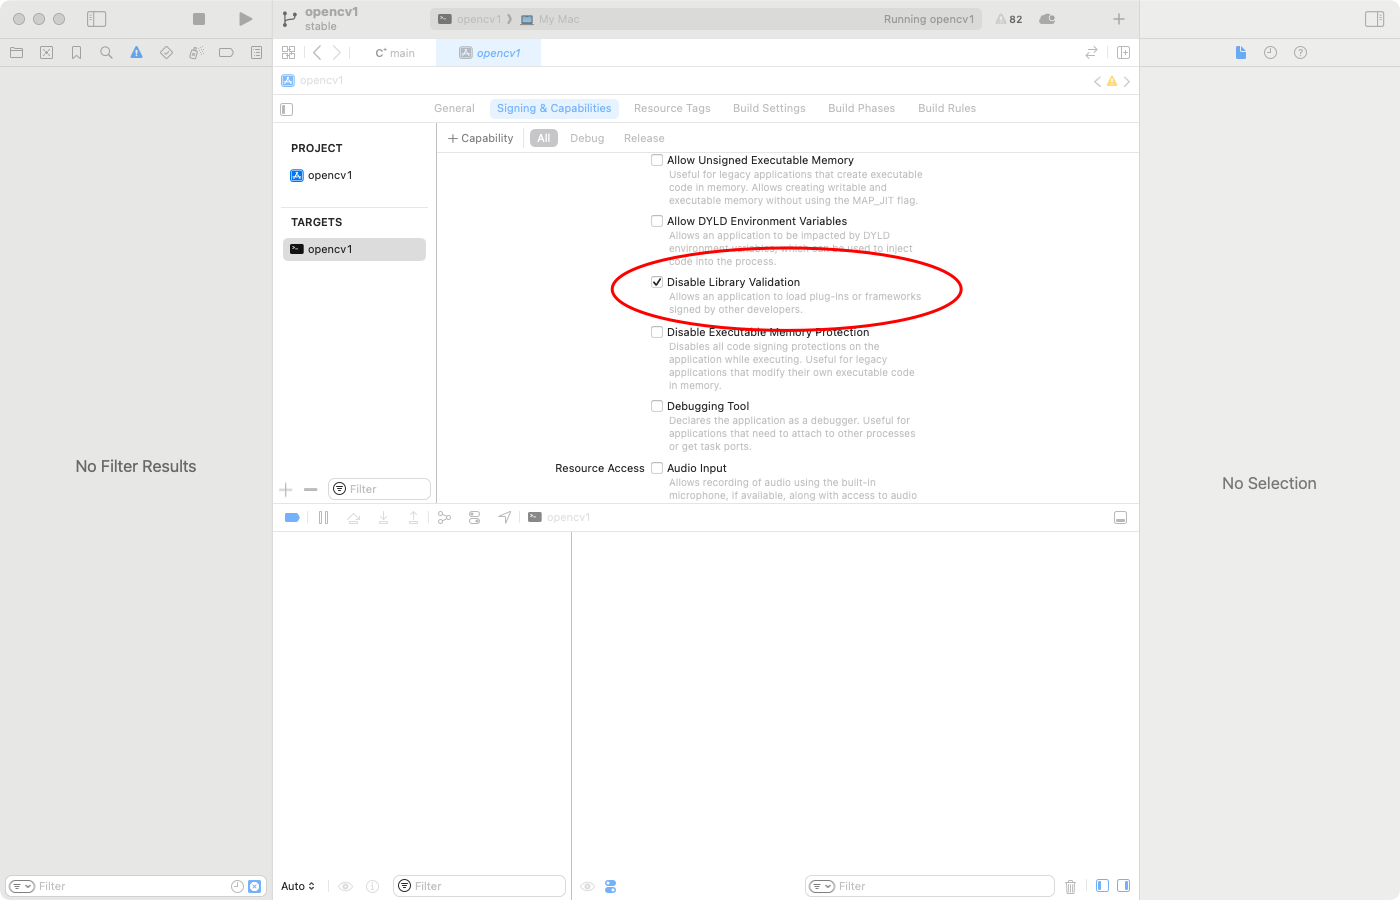Enable Allow DYLD Environment Variables
The height and width of the screenshot is (900, 1400).
pos(657,221)
